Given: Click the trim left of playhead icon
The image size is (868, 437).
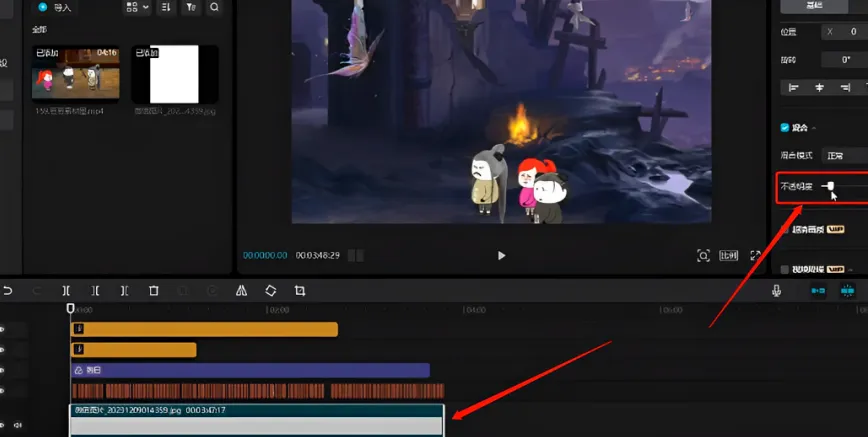Looking at the screenshot, I should [x=95, y=291].
